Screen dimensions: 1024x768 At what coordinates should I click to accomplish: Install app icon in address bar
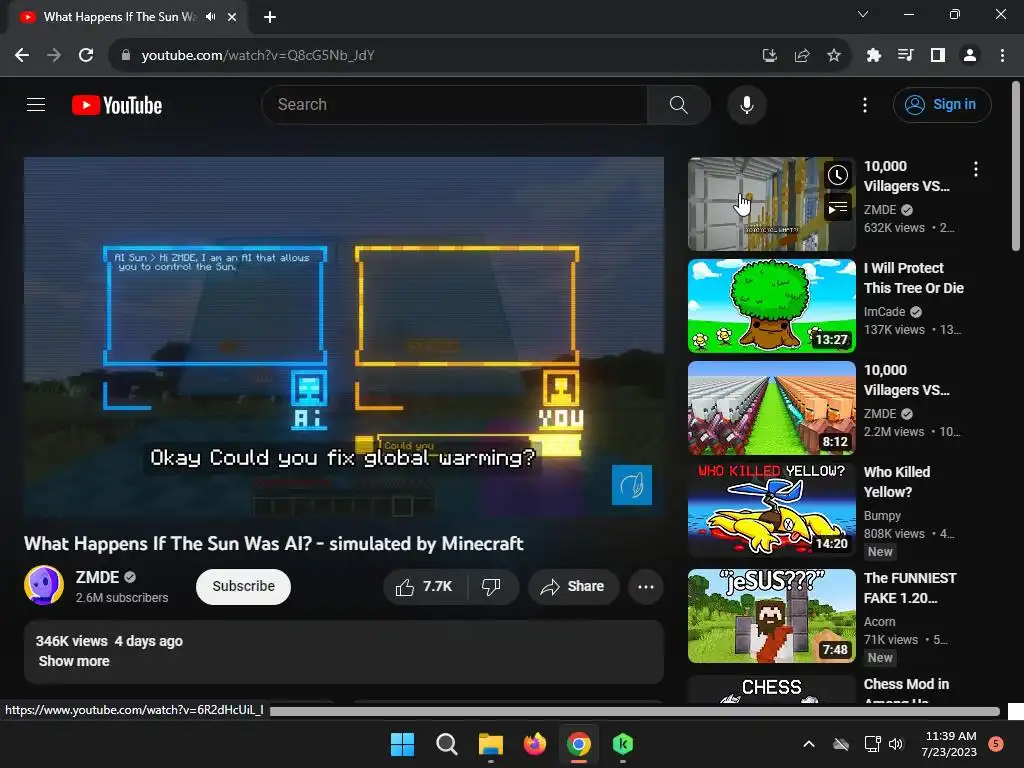pos(770,56)
